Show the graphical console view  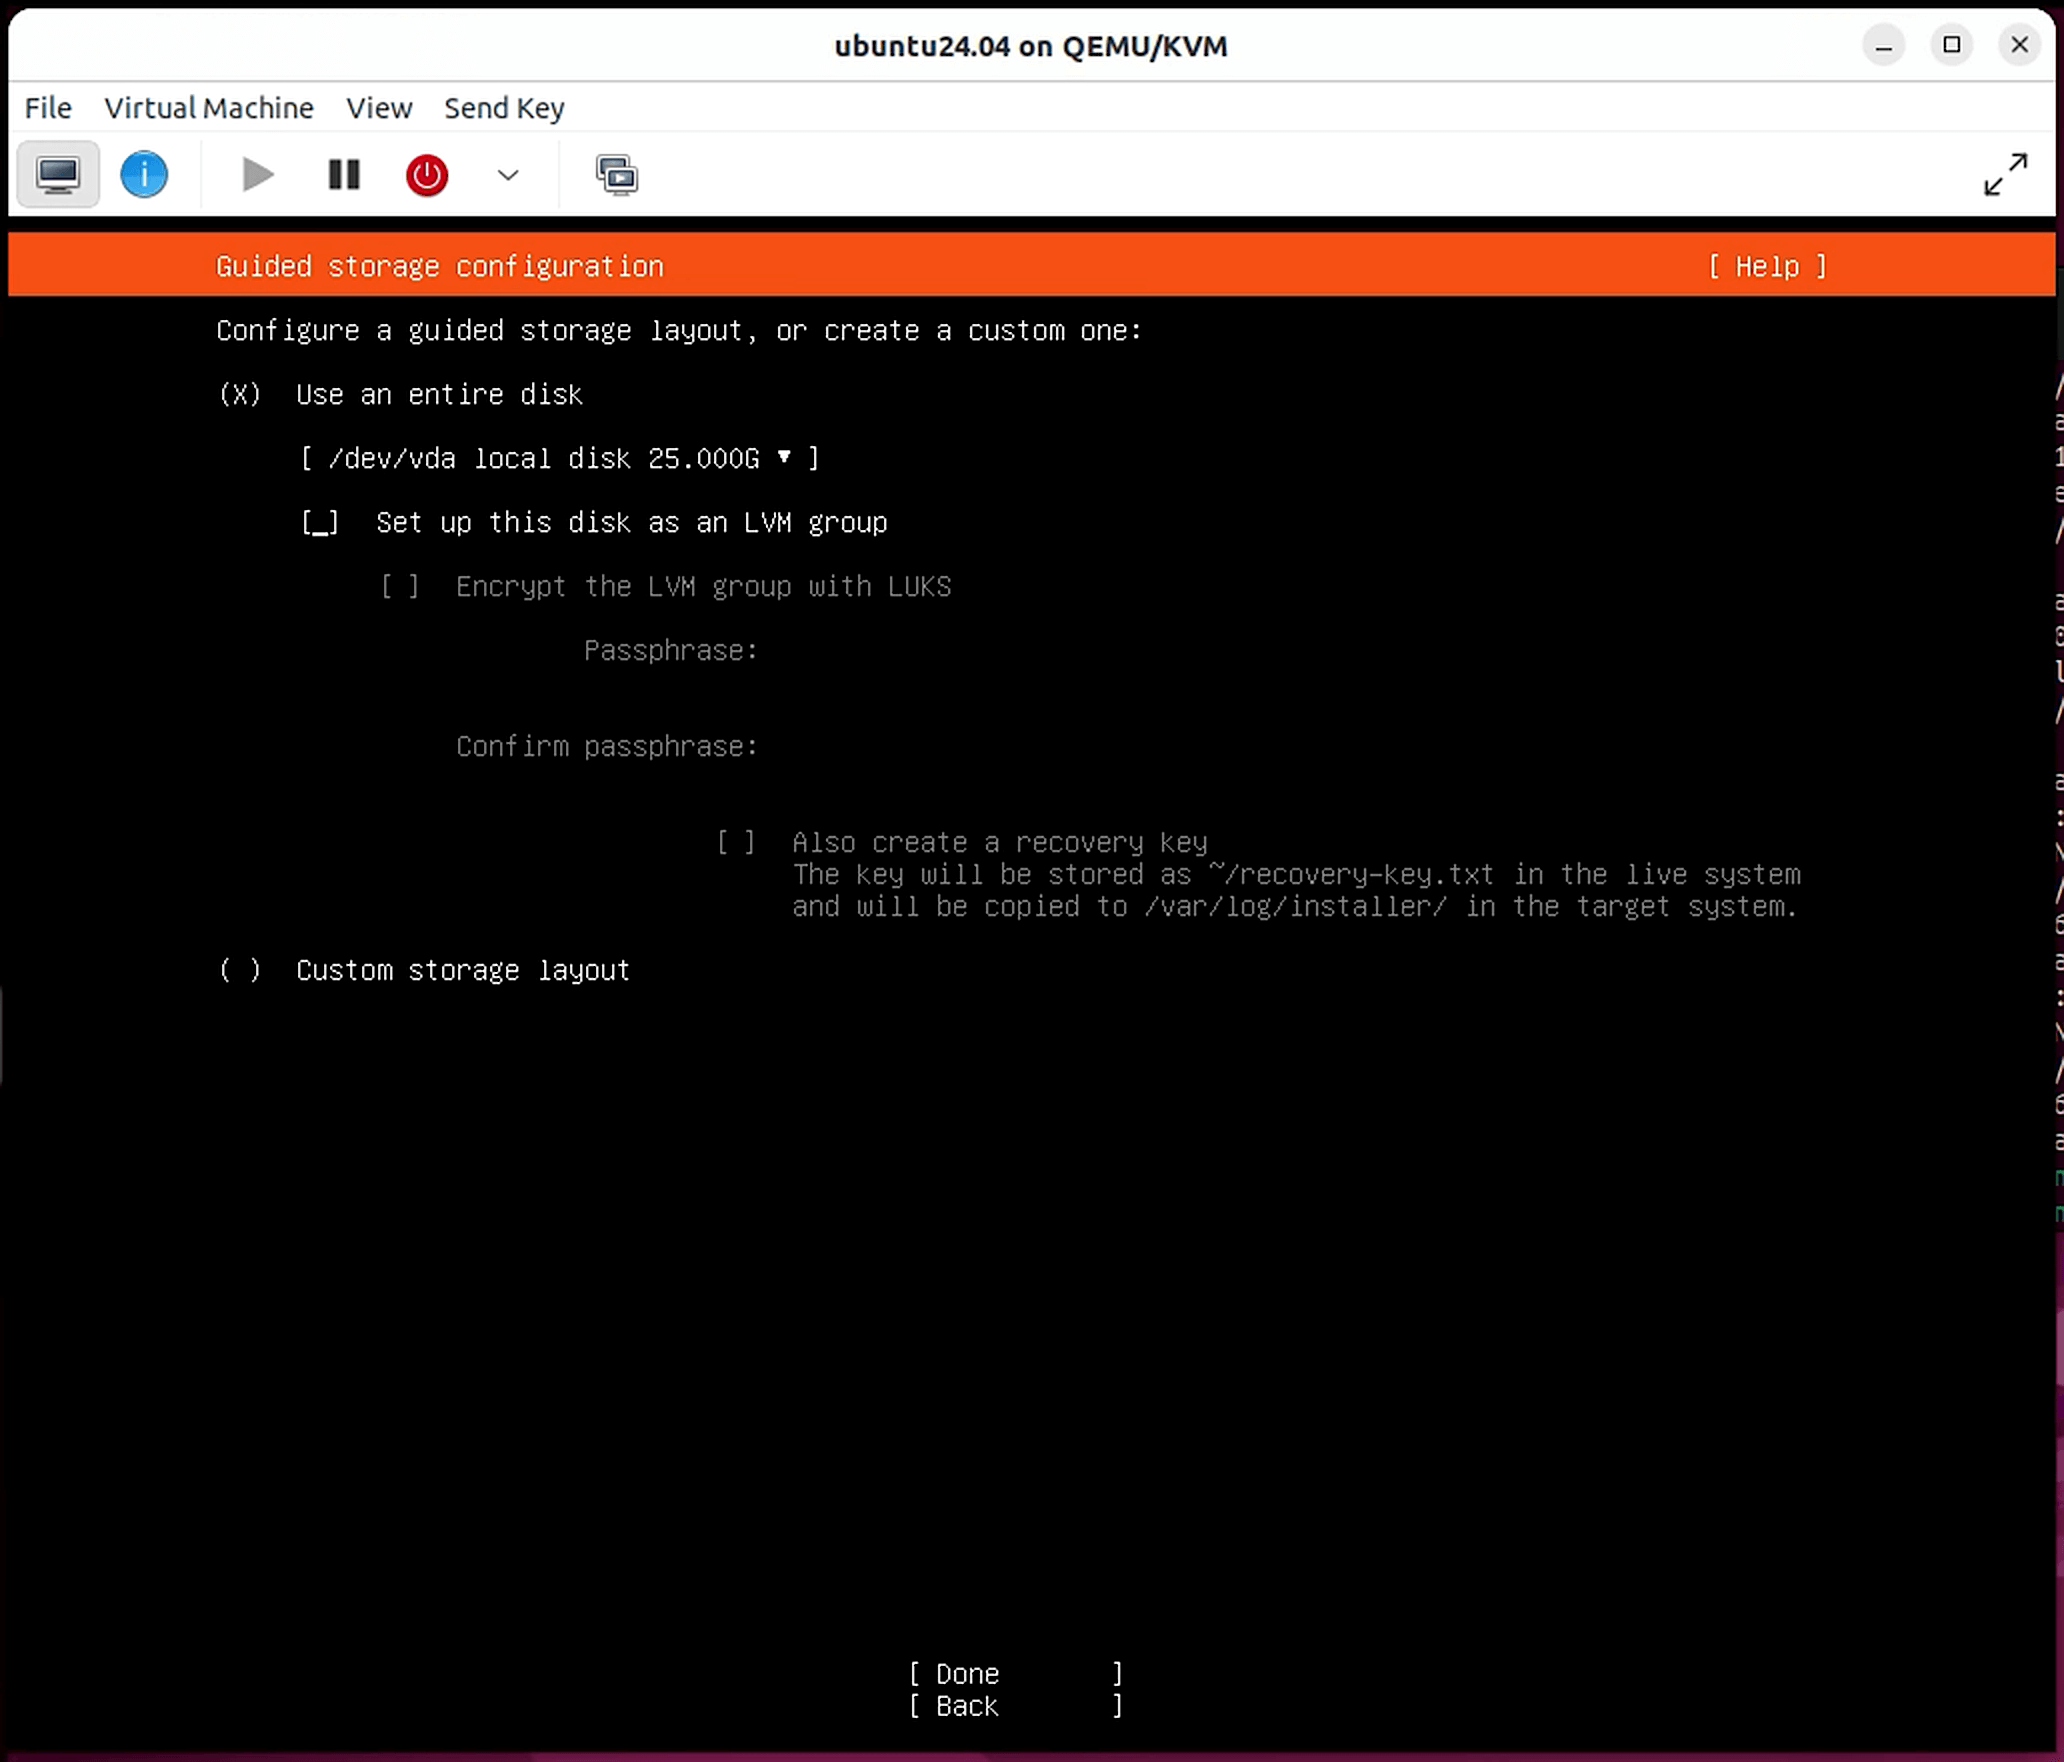pyautogui.click(x=58, y=175)
